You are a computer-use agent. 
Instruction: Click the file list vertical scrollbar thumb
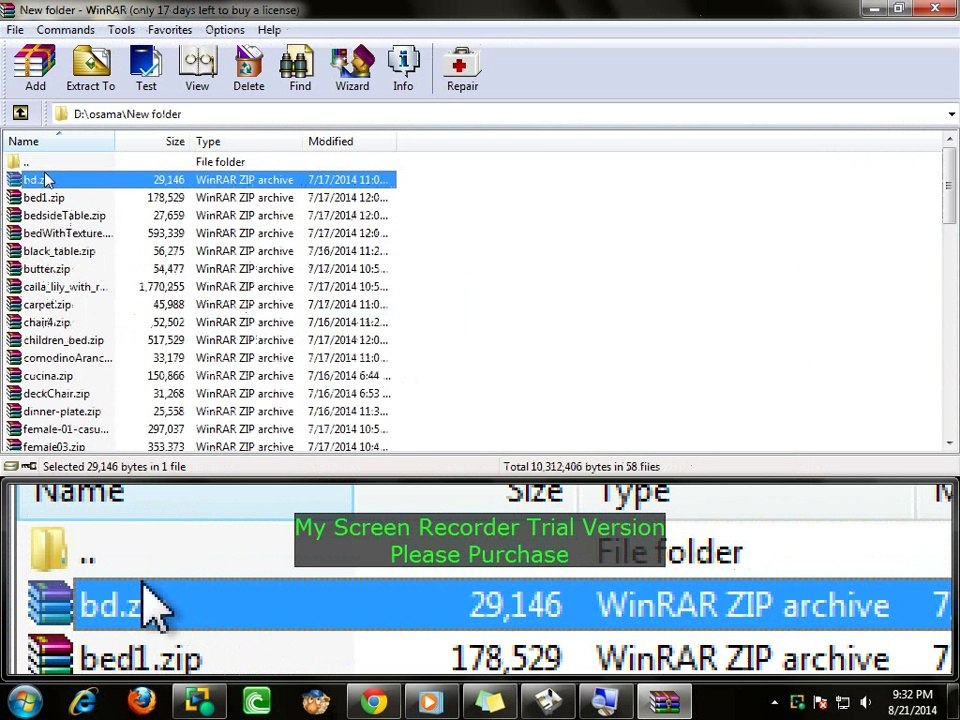tap(950, 186)
